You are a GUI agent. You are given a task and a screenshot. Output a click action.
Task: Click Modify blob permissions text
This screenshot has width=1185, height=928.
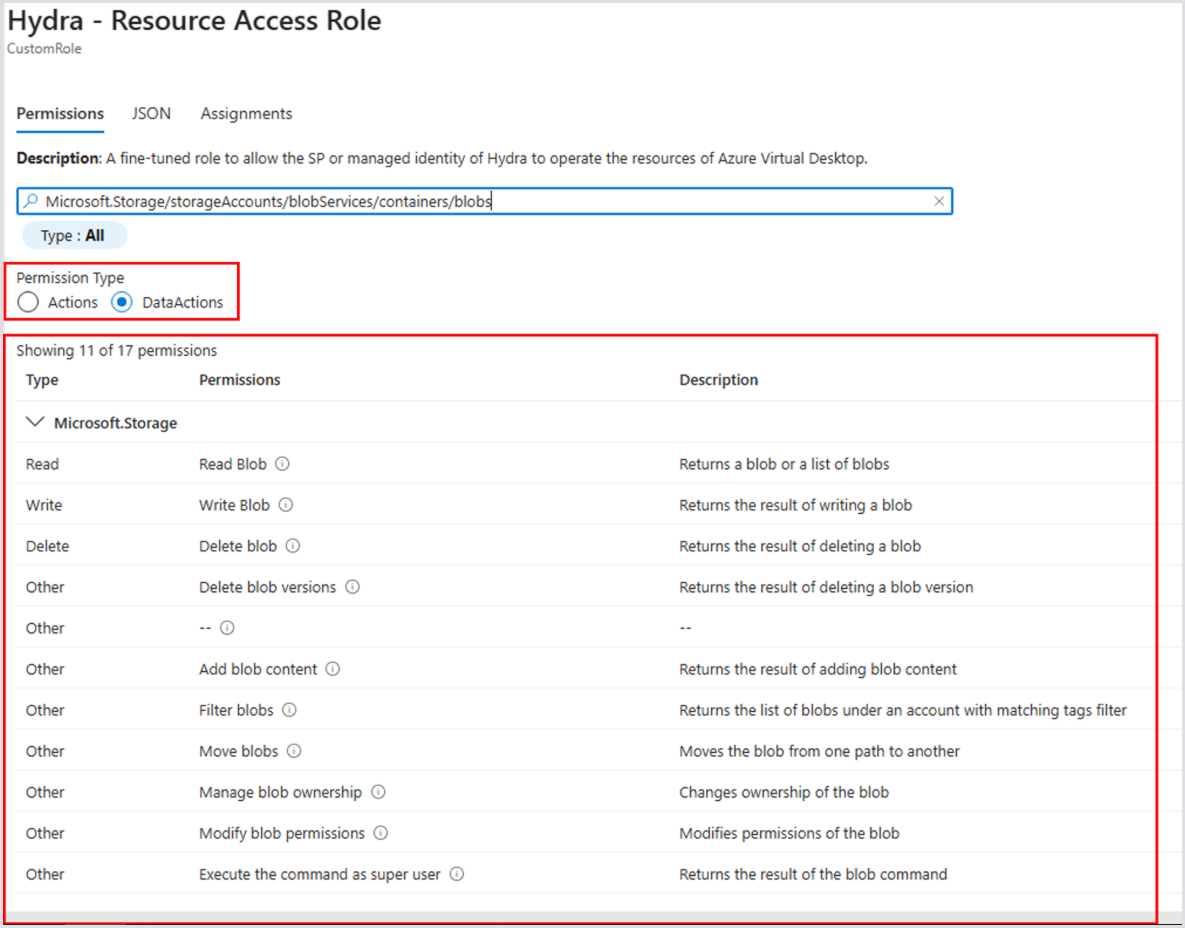click(x=282, y=833)
